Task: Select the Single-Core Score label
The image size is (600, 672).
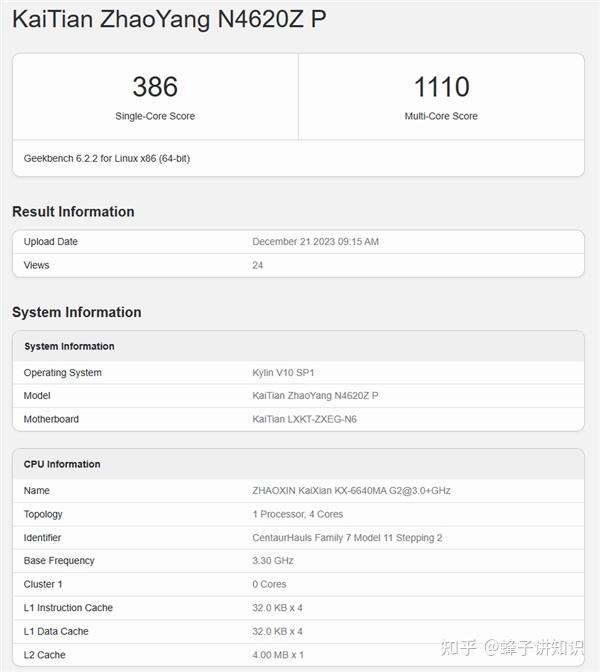Action: pos(155,116)
